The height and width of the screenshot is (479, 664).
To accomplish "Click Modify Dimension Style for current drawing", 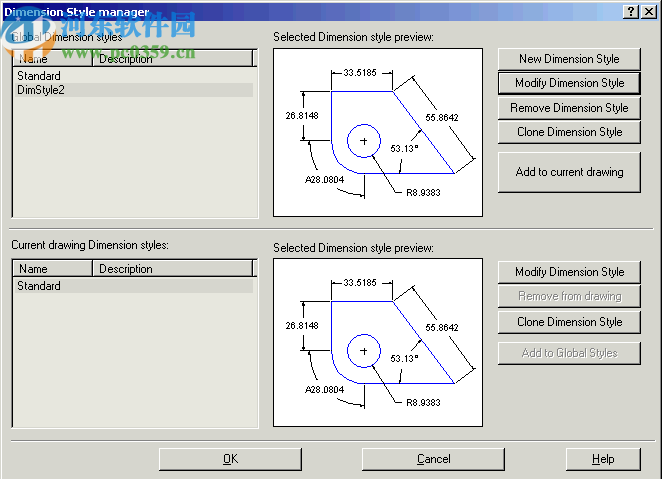I will coord(569,272).
